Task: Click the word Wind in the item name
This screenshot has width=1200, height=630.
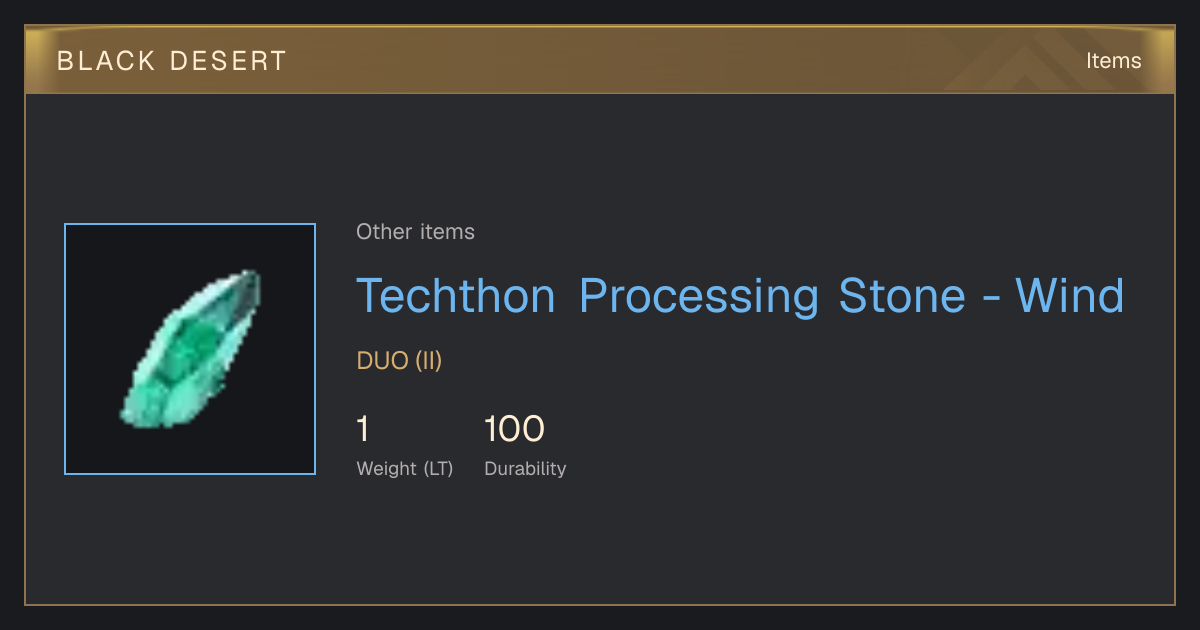Action: pyautogui.click(x=1070, y=296)
